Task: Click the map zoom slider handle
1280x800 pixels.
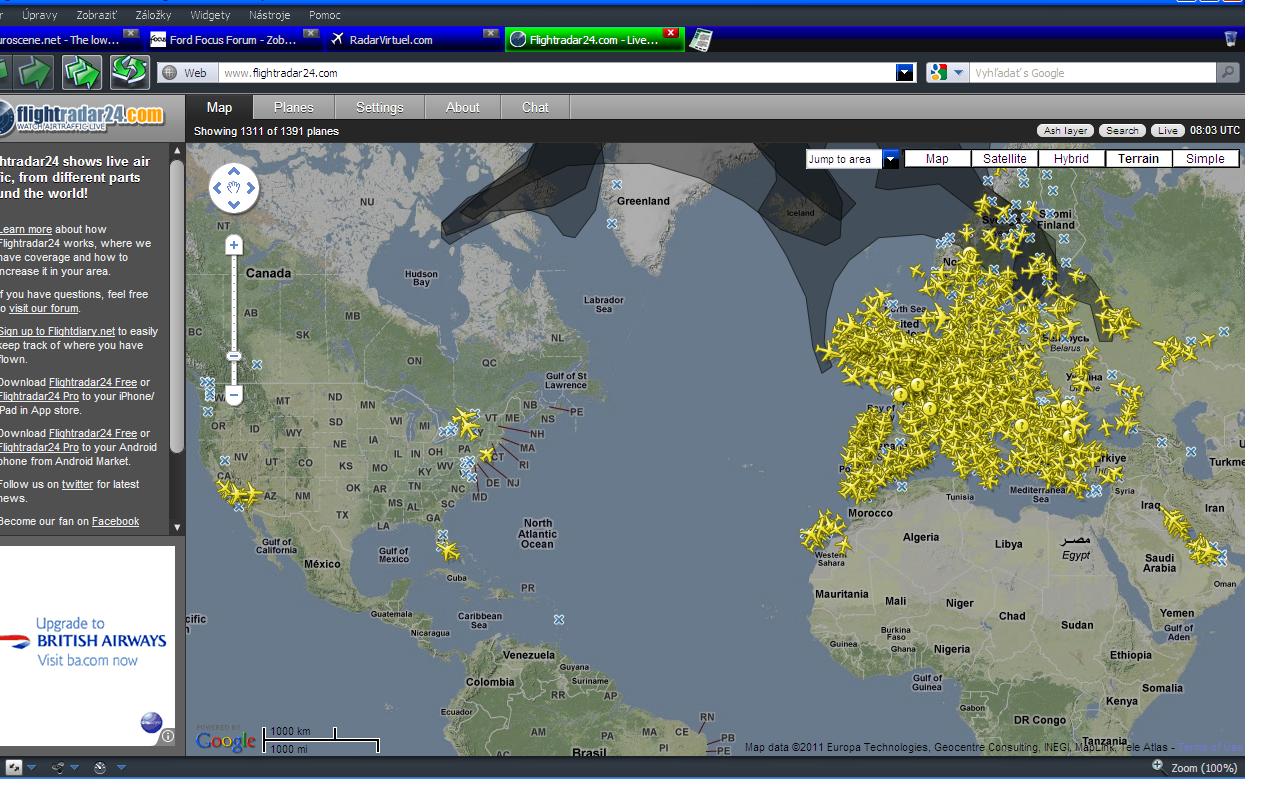Action: tap(234, 356)
